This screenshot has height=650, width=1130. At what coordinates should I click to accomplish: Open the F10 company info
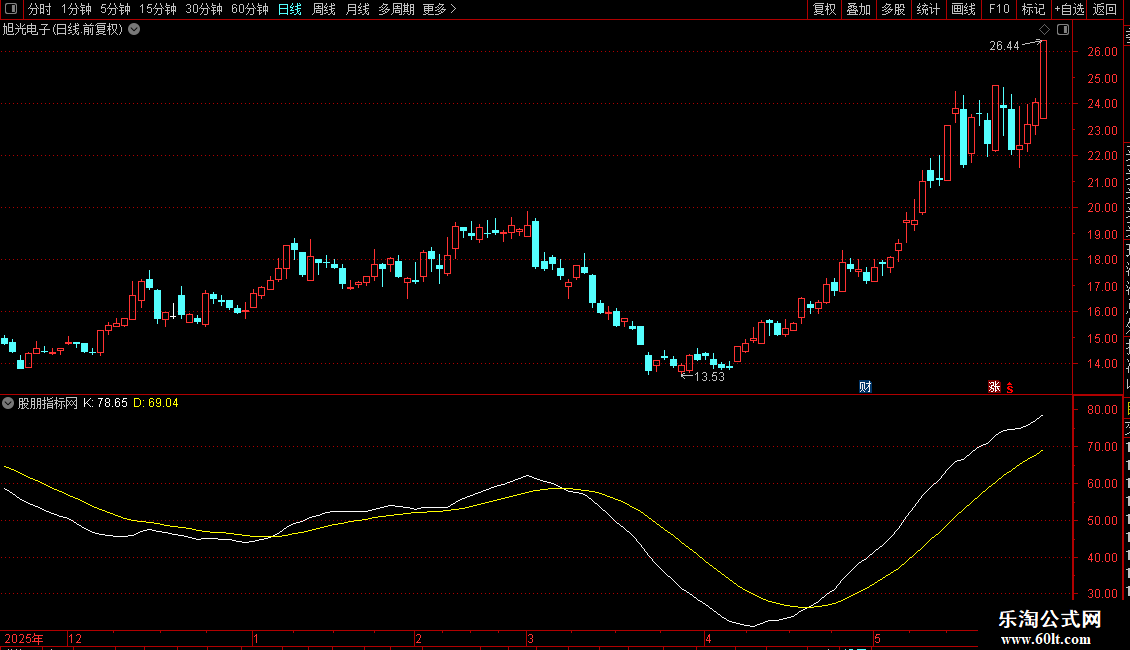pos(999,9)
